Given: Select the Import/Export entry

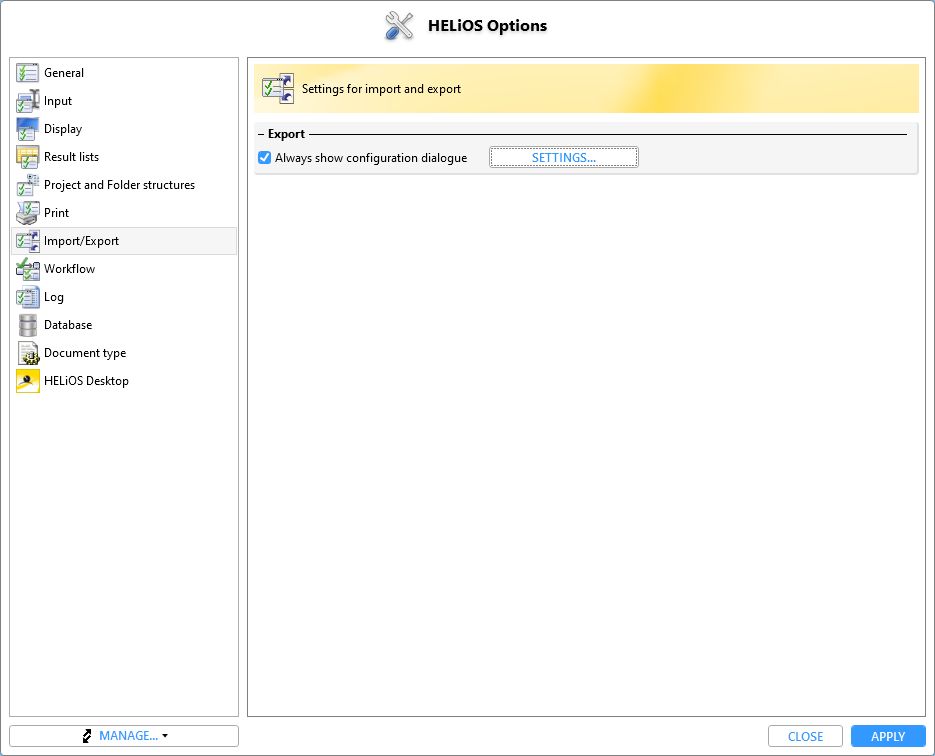Looking at the screenshot, I should [x=82, y=241].
